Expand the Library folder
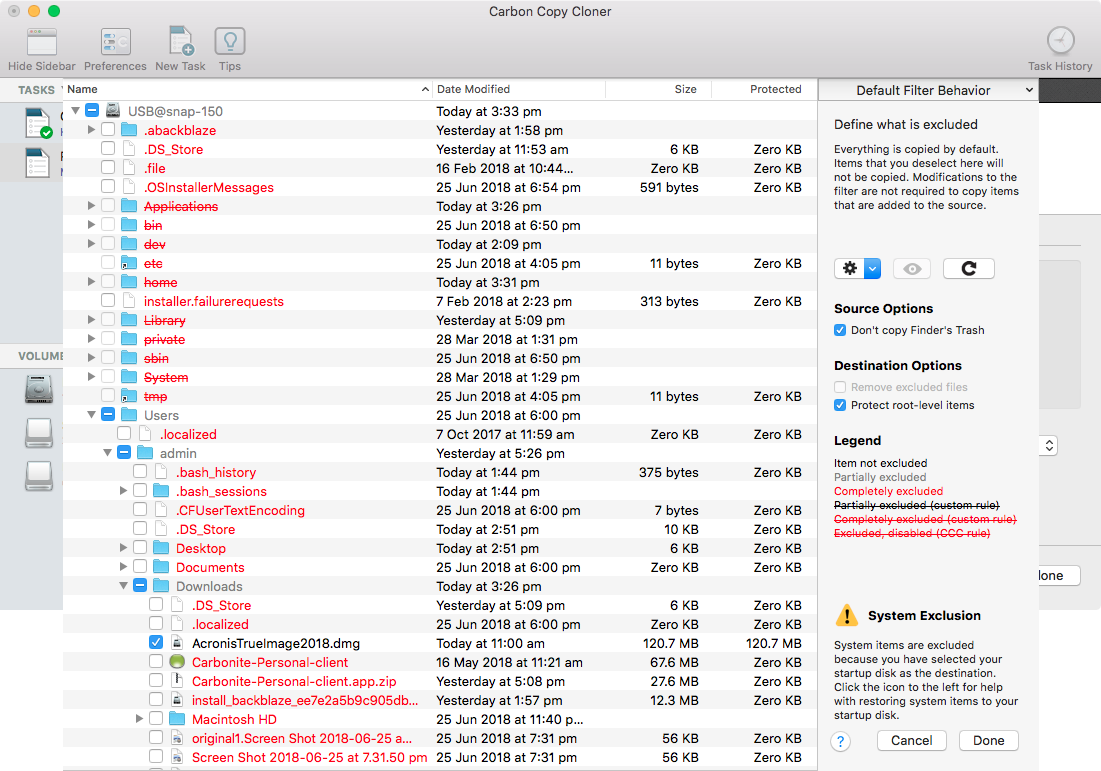This screenshot has width=1101, height=771. click(90, 320)
